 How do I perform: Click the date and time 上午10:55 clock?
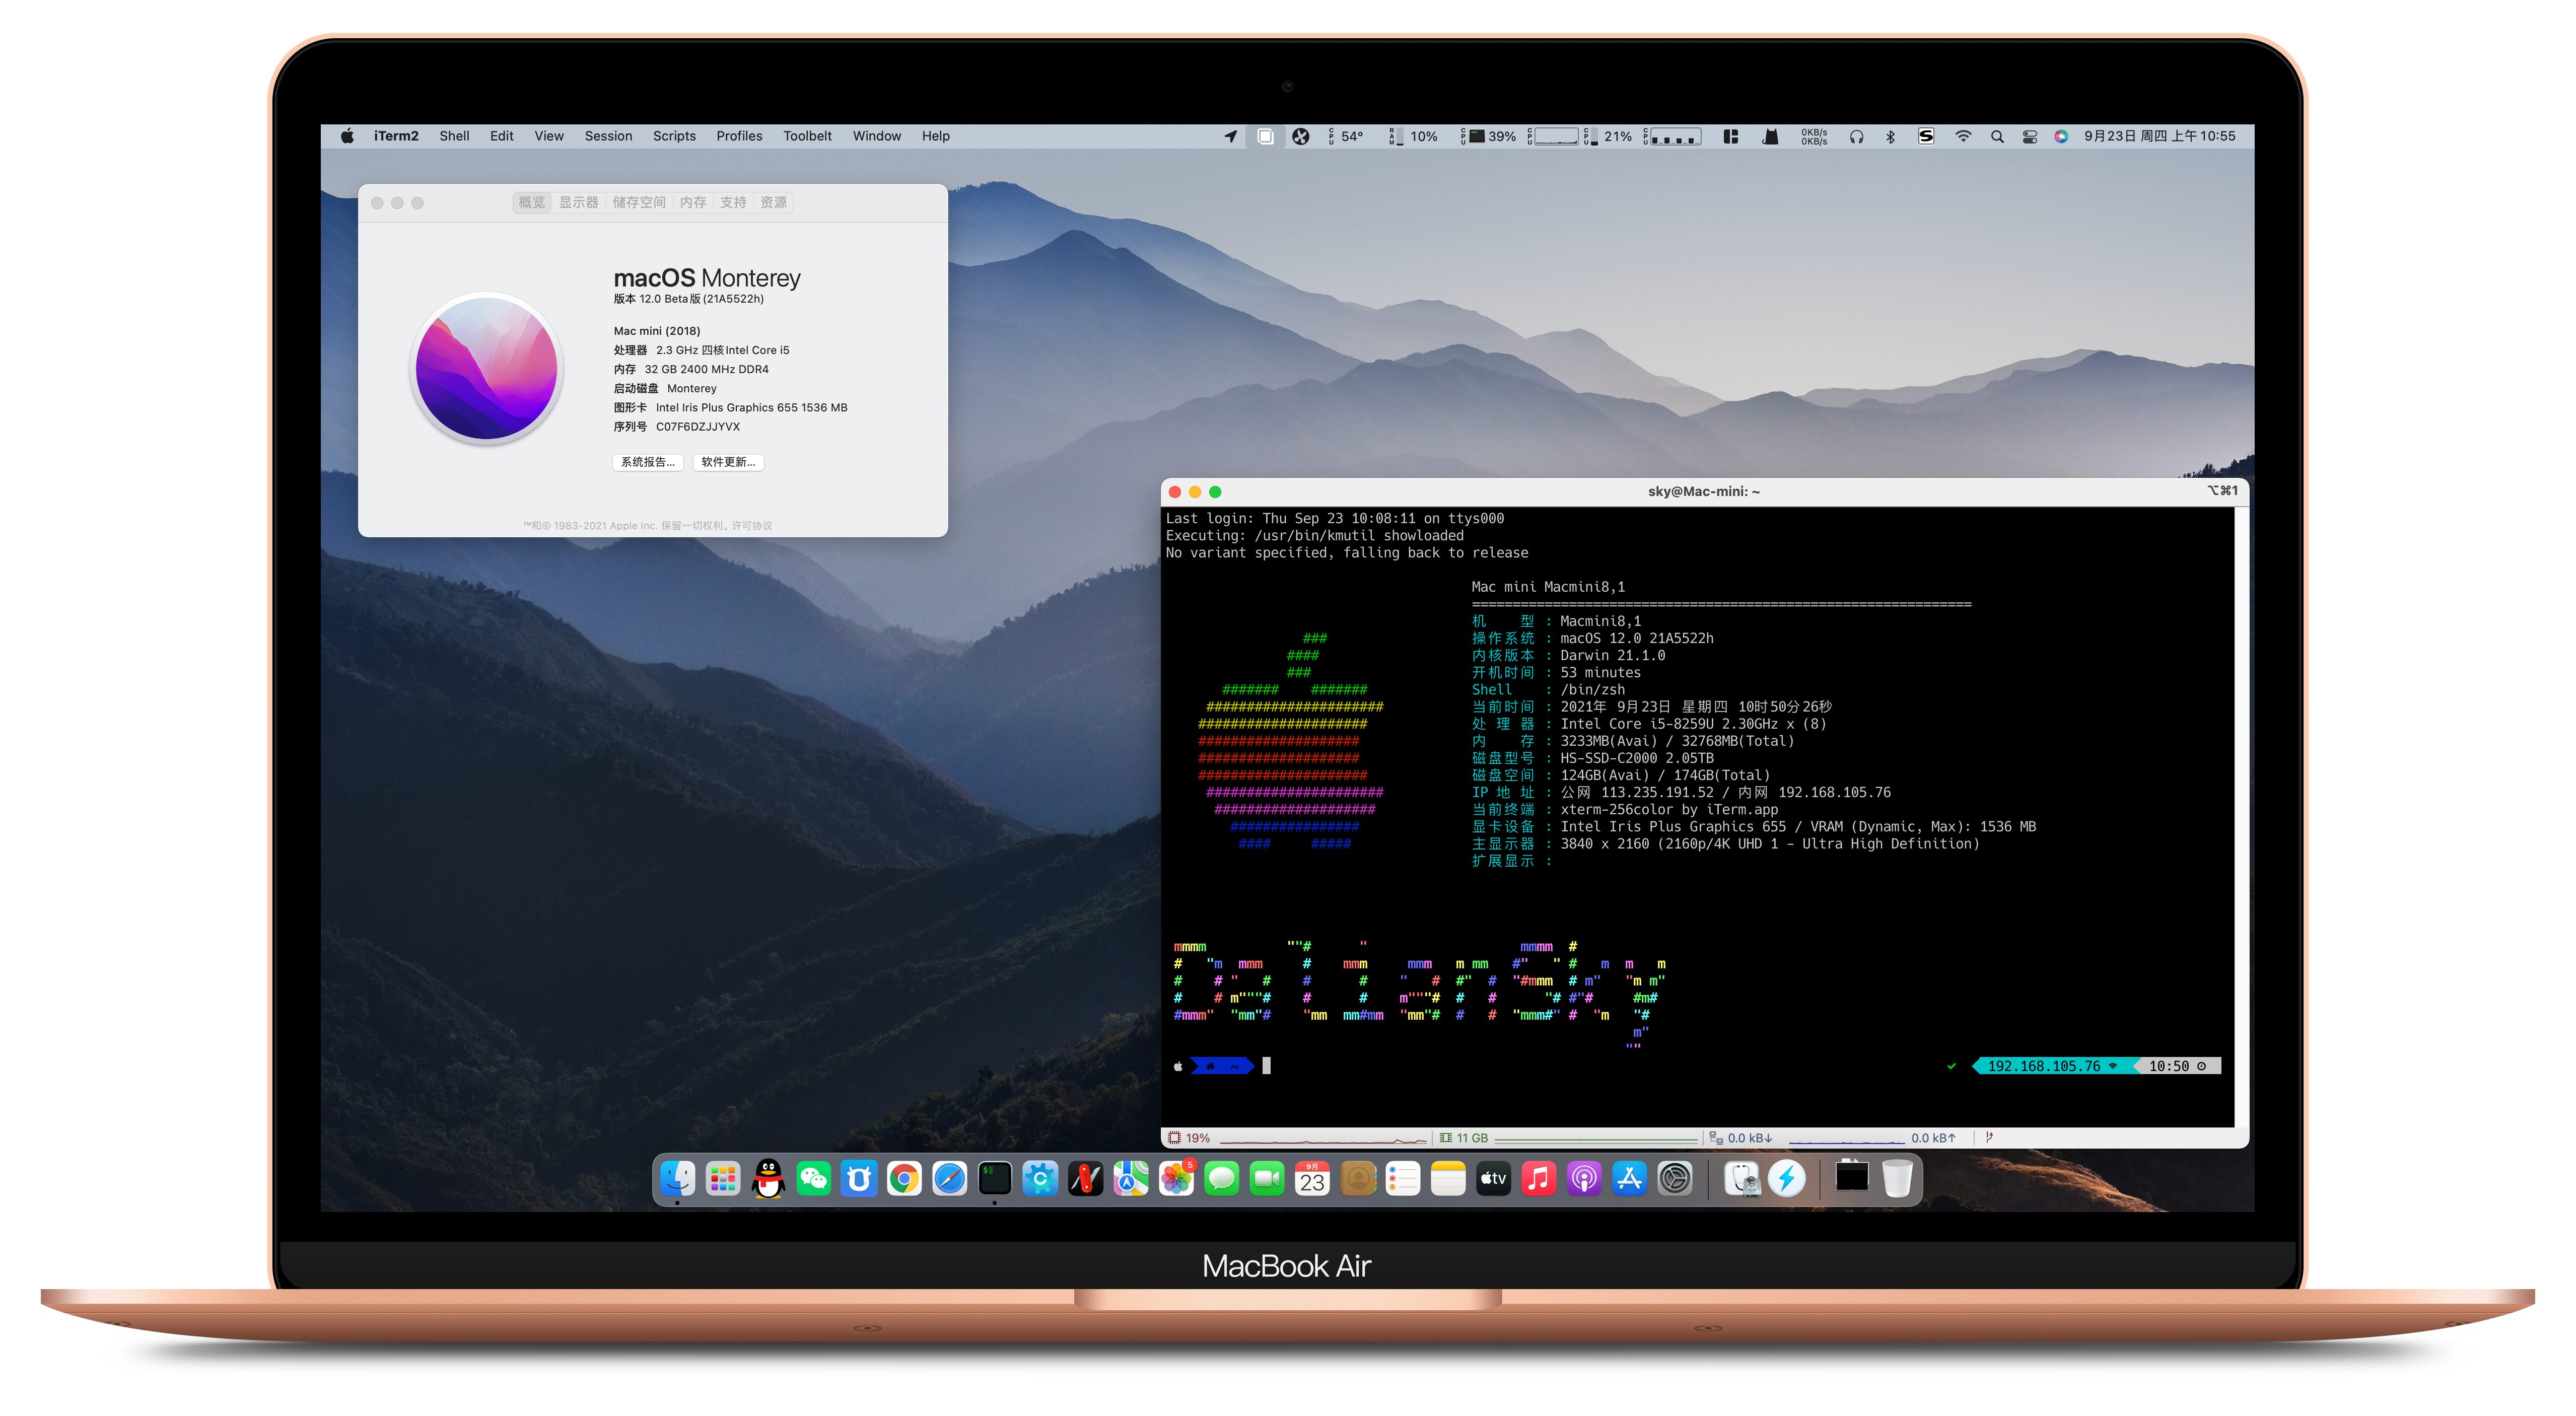pyautogui.click(x=2160, y=137)
